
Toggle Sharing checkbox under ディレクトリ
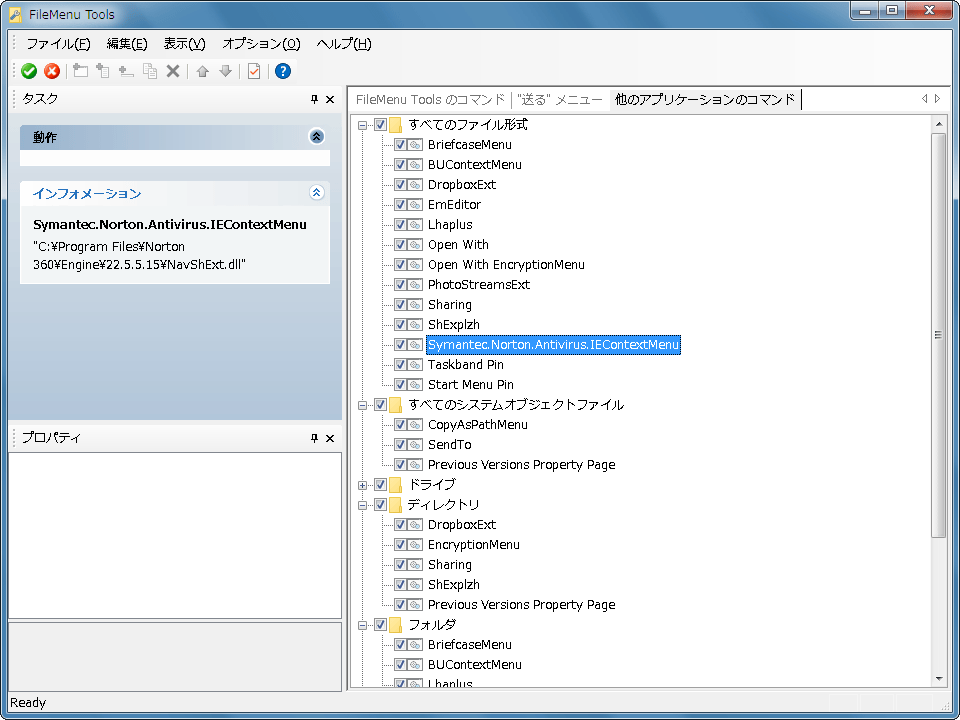tap(400, 564)
